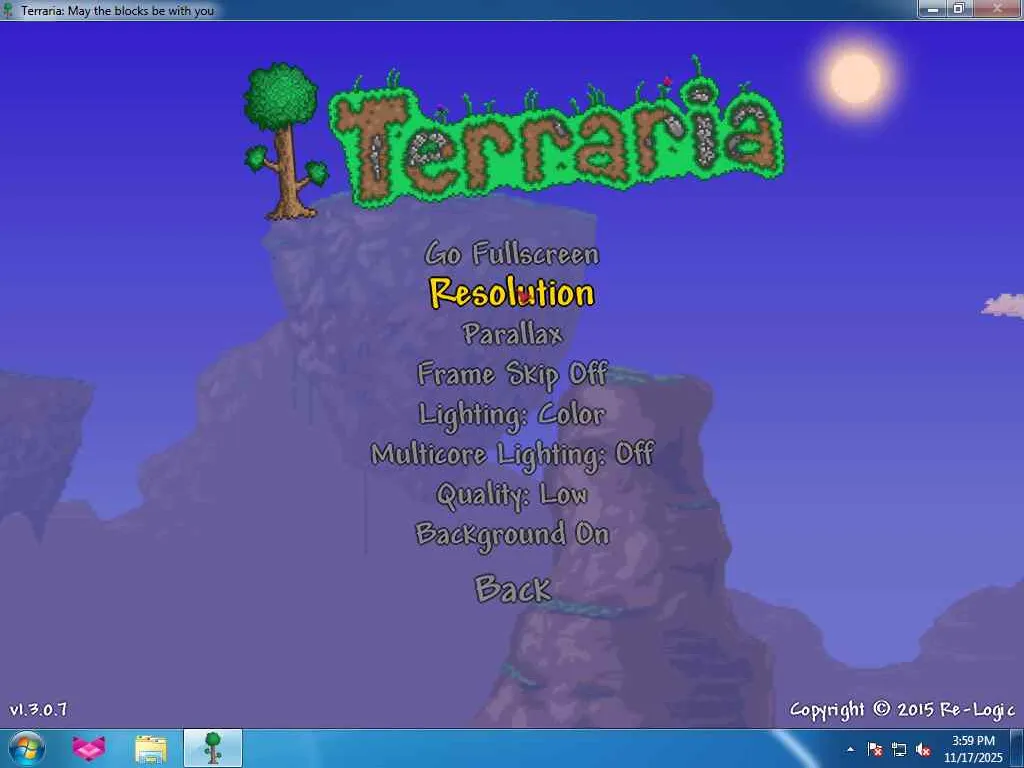Go Back to previous menu
This screenshot has height=768, width=1024.
pos(513,588)
